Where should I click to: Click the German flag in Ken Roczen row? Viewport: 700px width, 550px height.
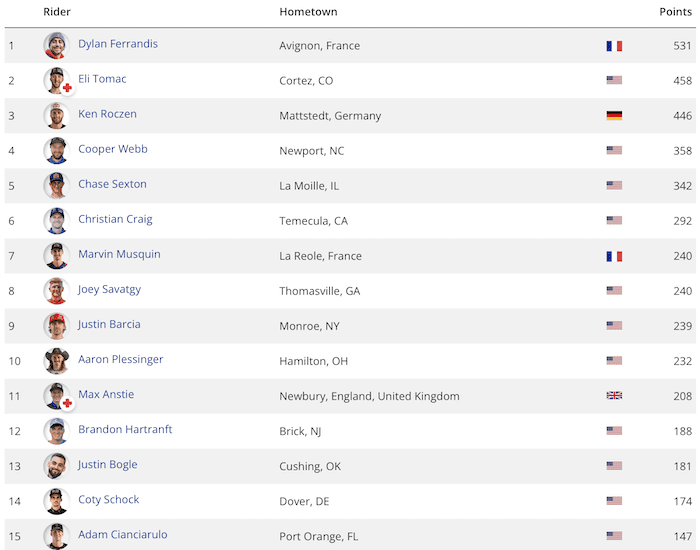pyautogui.click(x=614, y=116)
